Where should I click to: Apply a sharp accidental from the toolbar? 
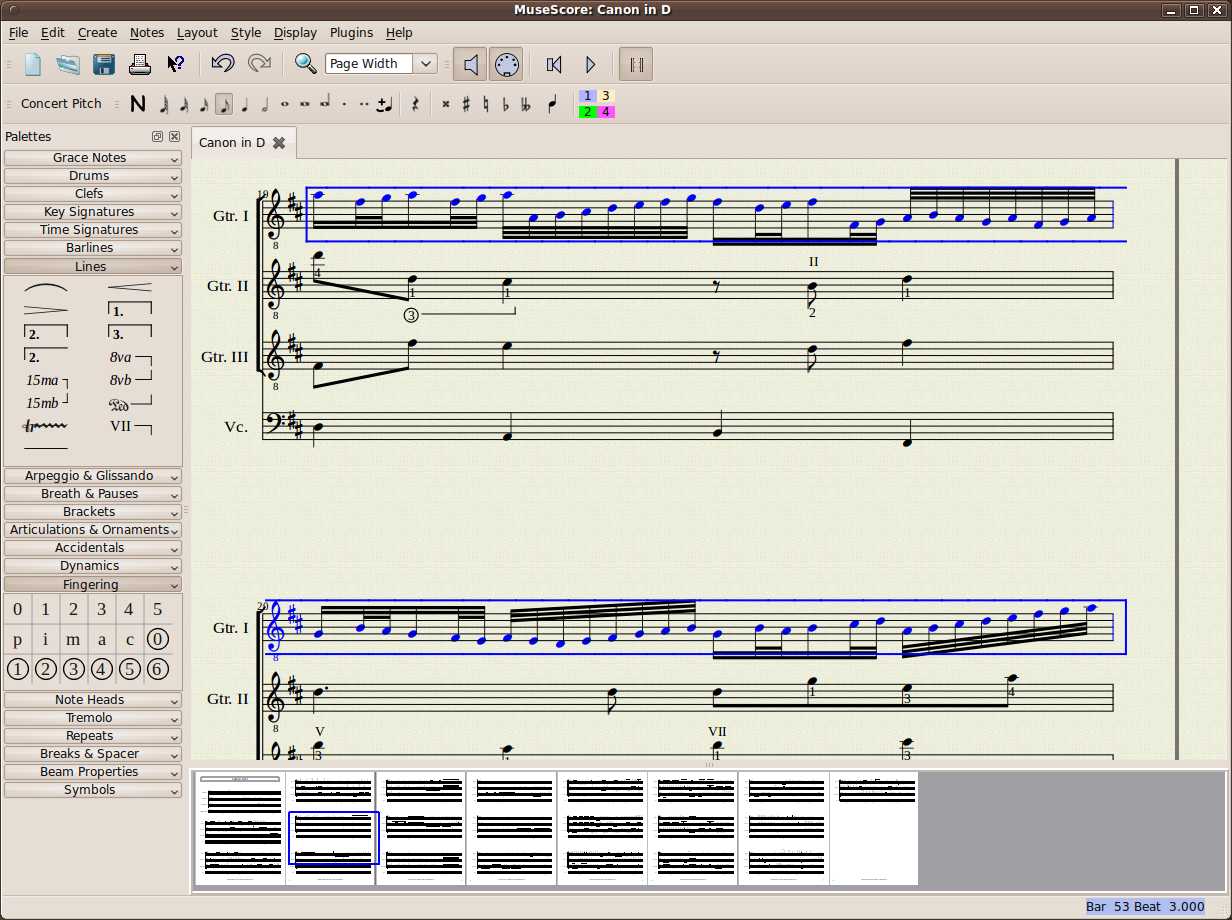pyautogui.click(x=464, y=103)
